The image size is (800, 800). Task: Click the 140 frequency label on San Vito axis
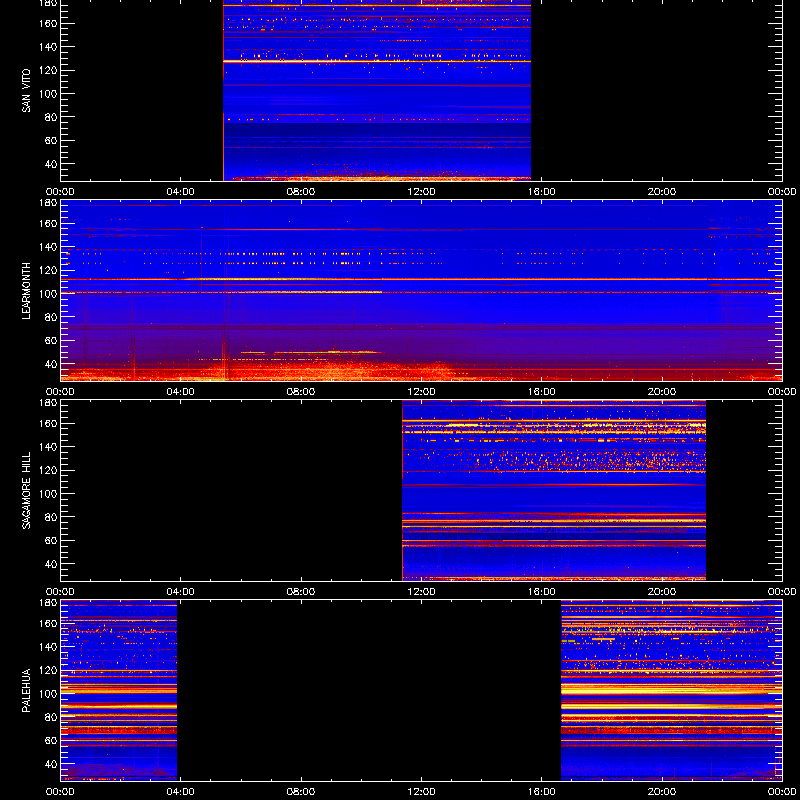(48, 47)
